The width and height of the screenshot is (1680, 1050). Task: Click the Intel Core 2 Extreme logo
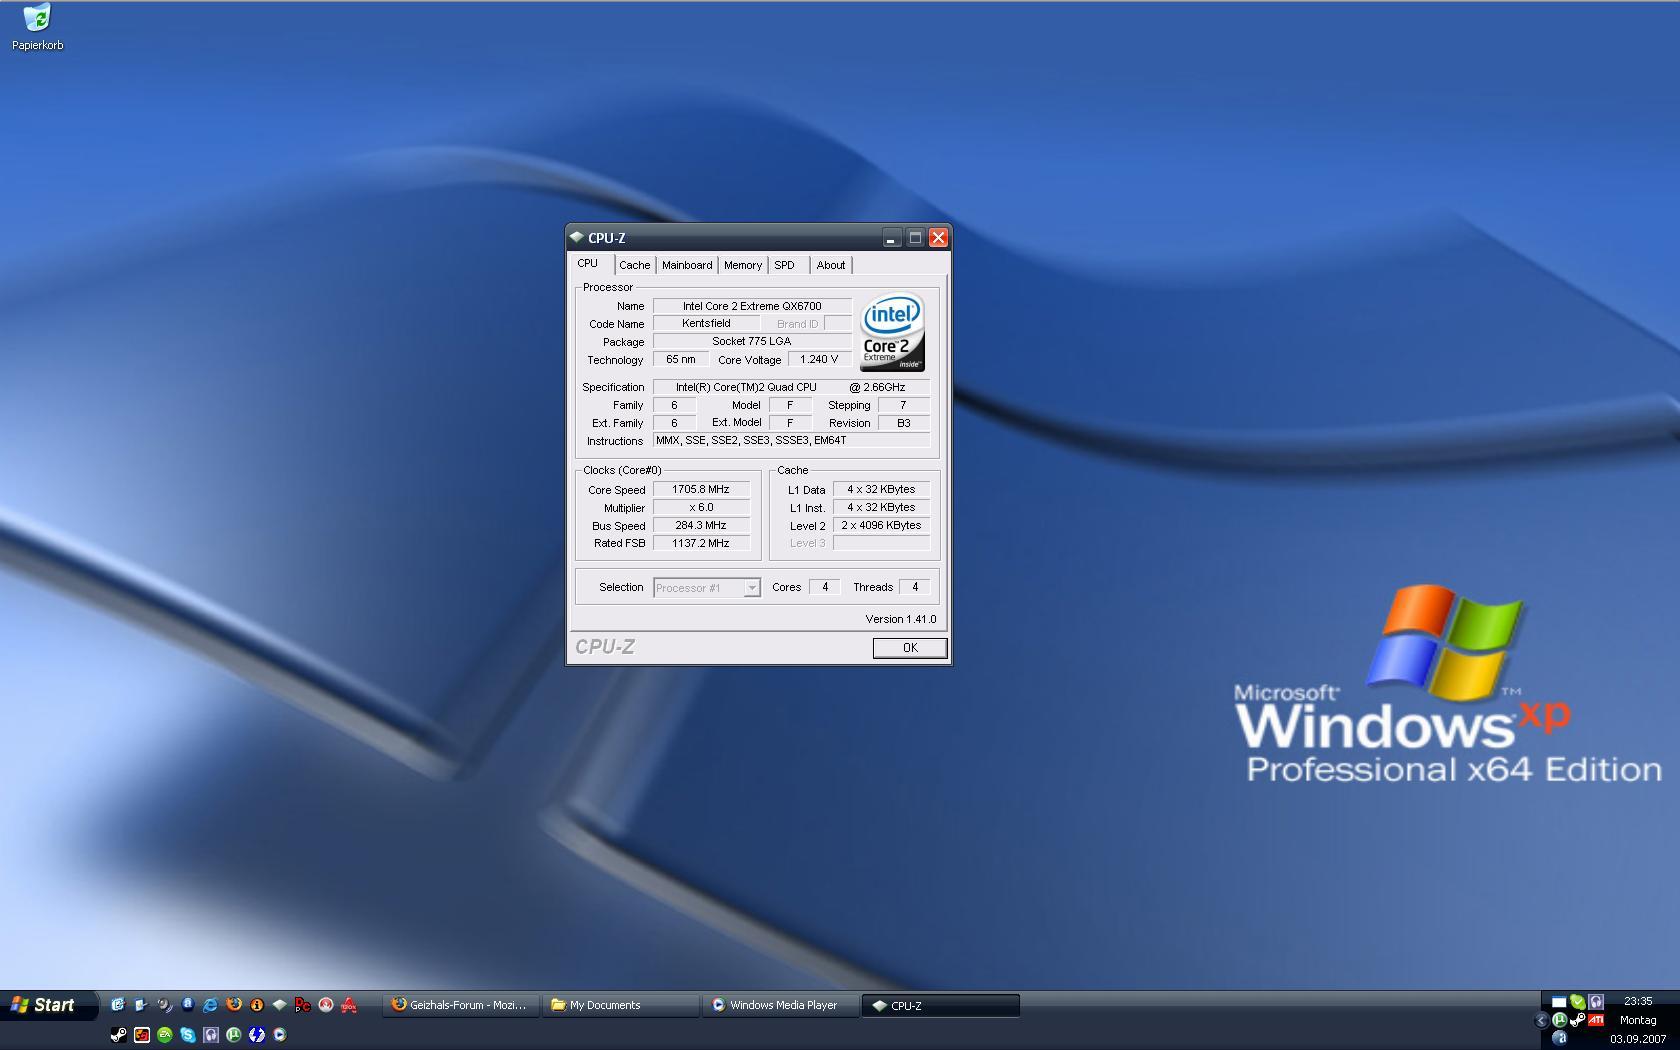(892, 332)
